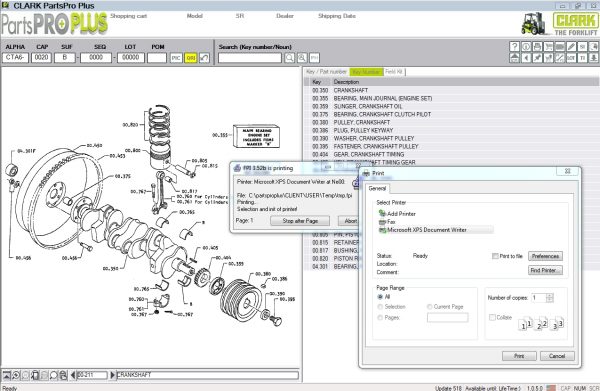Go to the next figure with the right arrow
The height and width of the screenshot is (391, 600).
click(112, 375)
